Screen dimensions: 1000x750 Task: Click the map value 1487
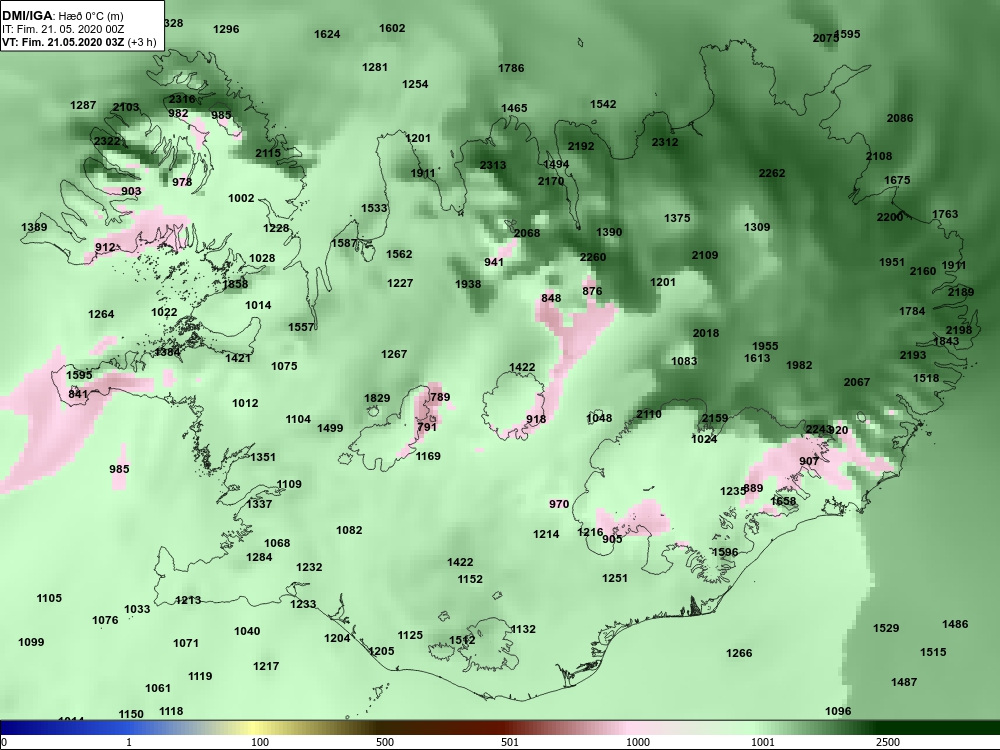coord(904,682)
